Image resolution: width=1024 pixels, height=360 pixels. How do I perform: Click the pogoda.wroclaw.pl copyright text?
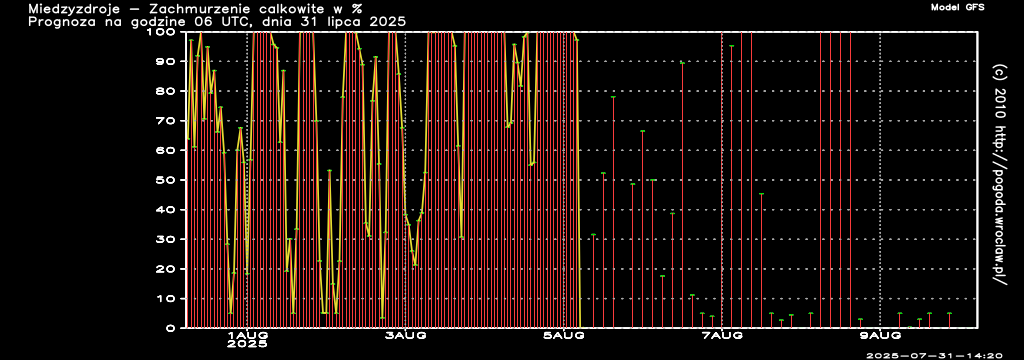(999, 172)
